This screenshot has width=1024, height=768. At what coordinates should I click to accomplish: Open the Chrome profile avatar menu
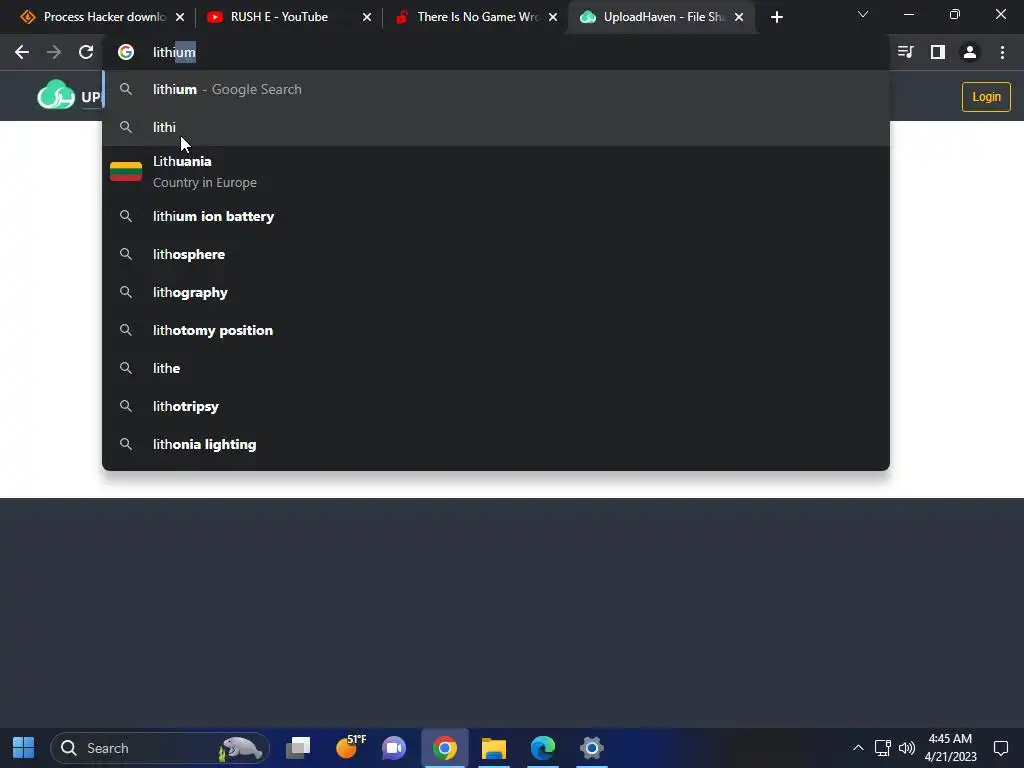[970, 52]
